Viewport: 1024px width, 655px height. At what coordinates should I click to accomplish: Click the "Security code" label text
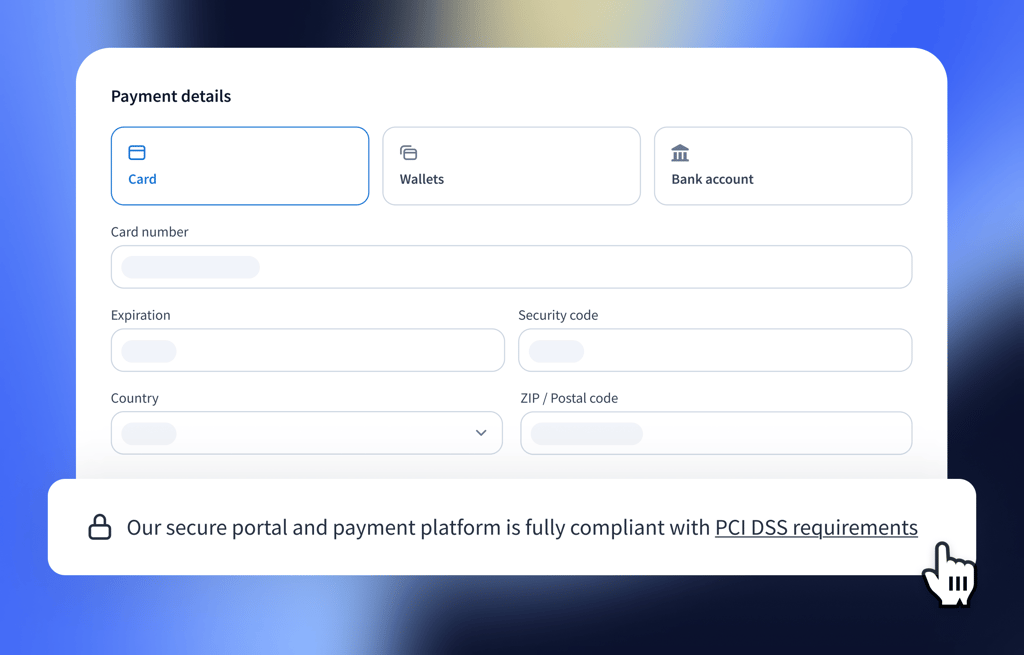(x=558, y=315)
